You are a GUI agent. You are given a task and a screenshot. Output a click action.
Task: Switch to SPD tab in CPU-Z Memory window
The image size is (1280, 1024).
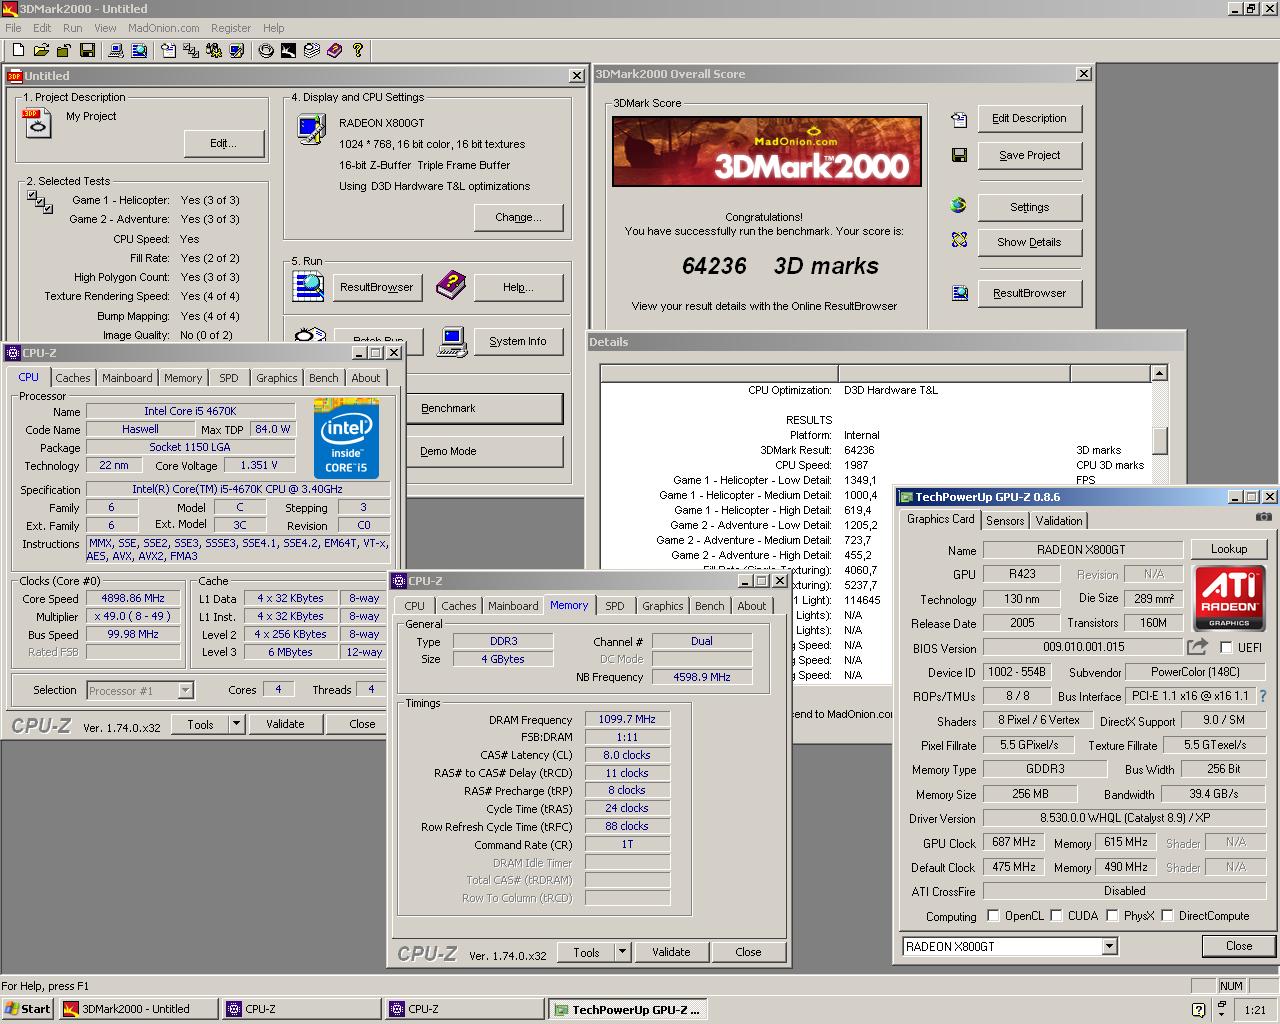pos(615,606)
